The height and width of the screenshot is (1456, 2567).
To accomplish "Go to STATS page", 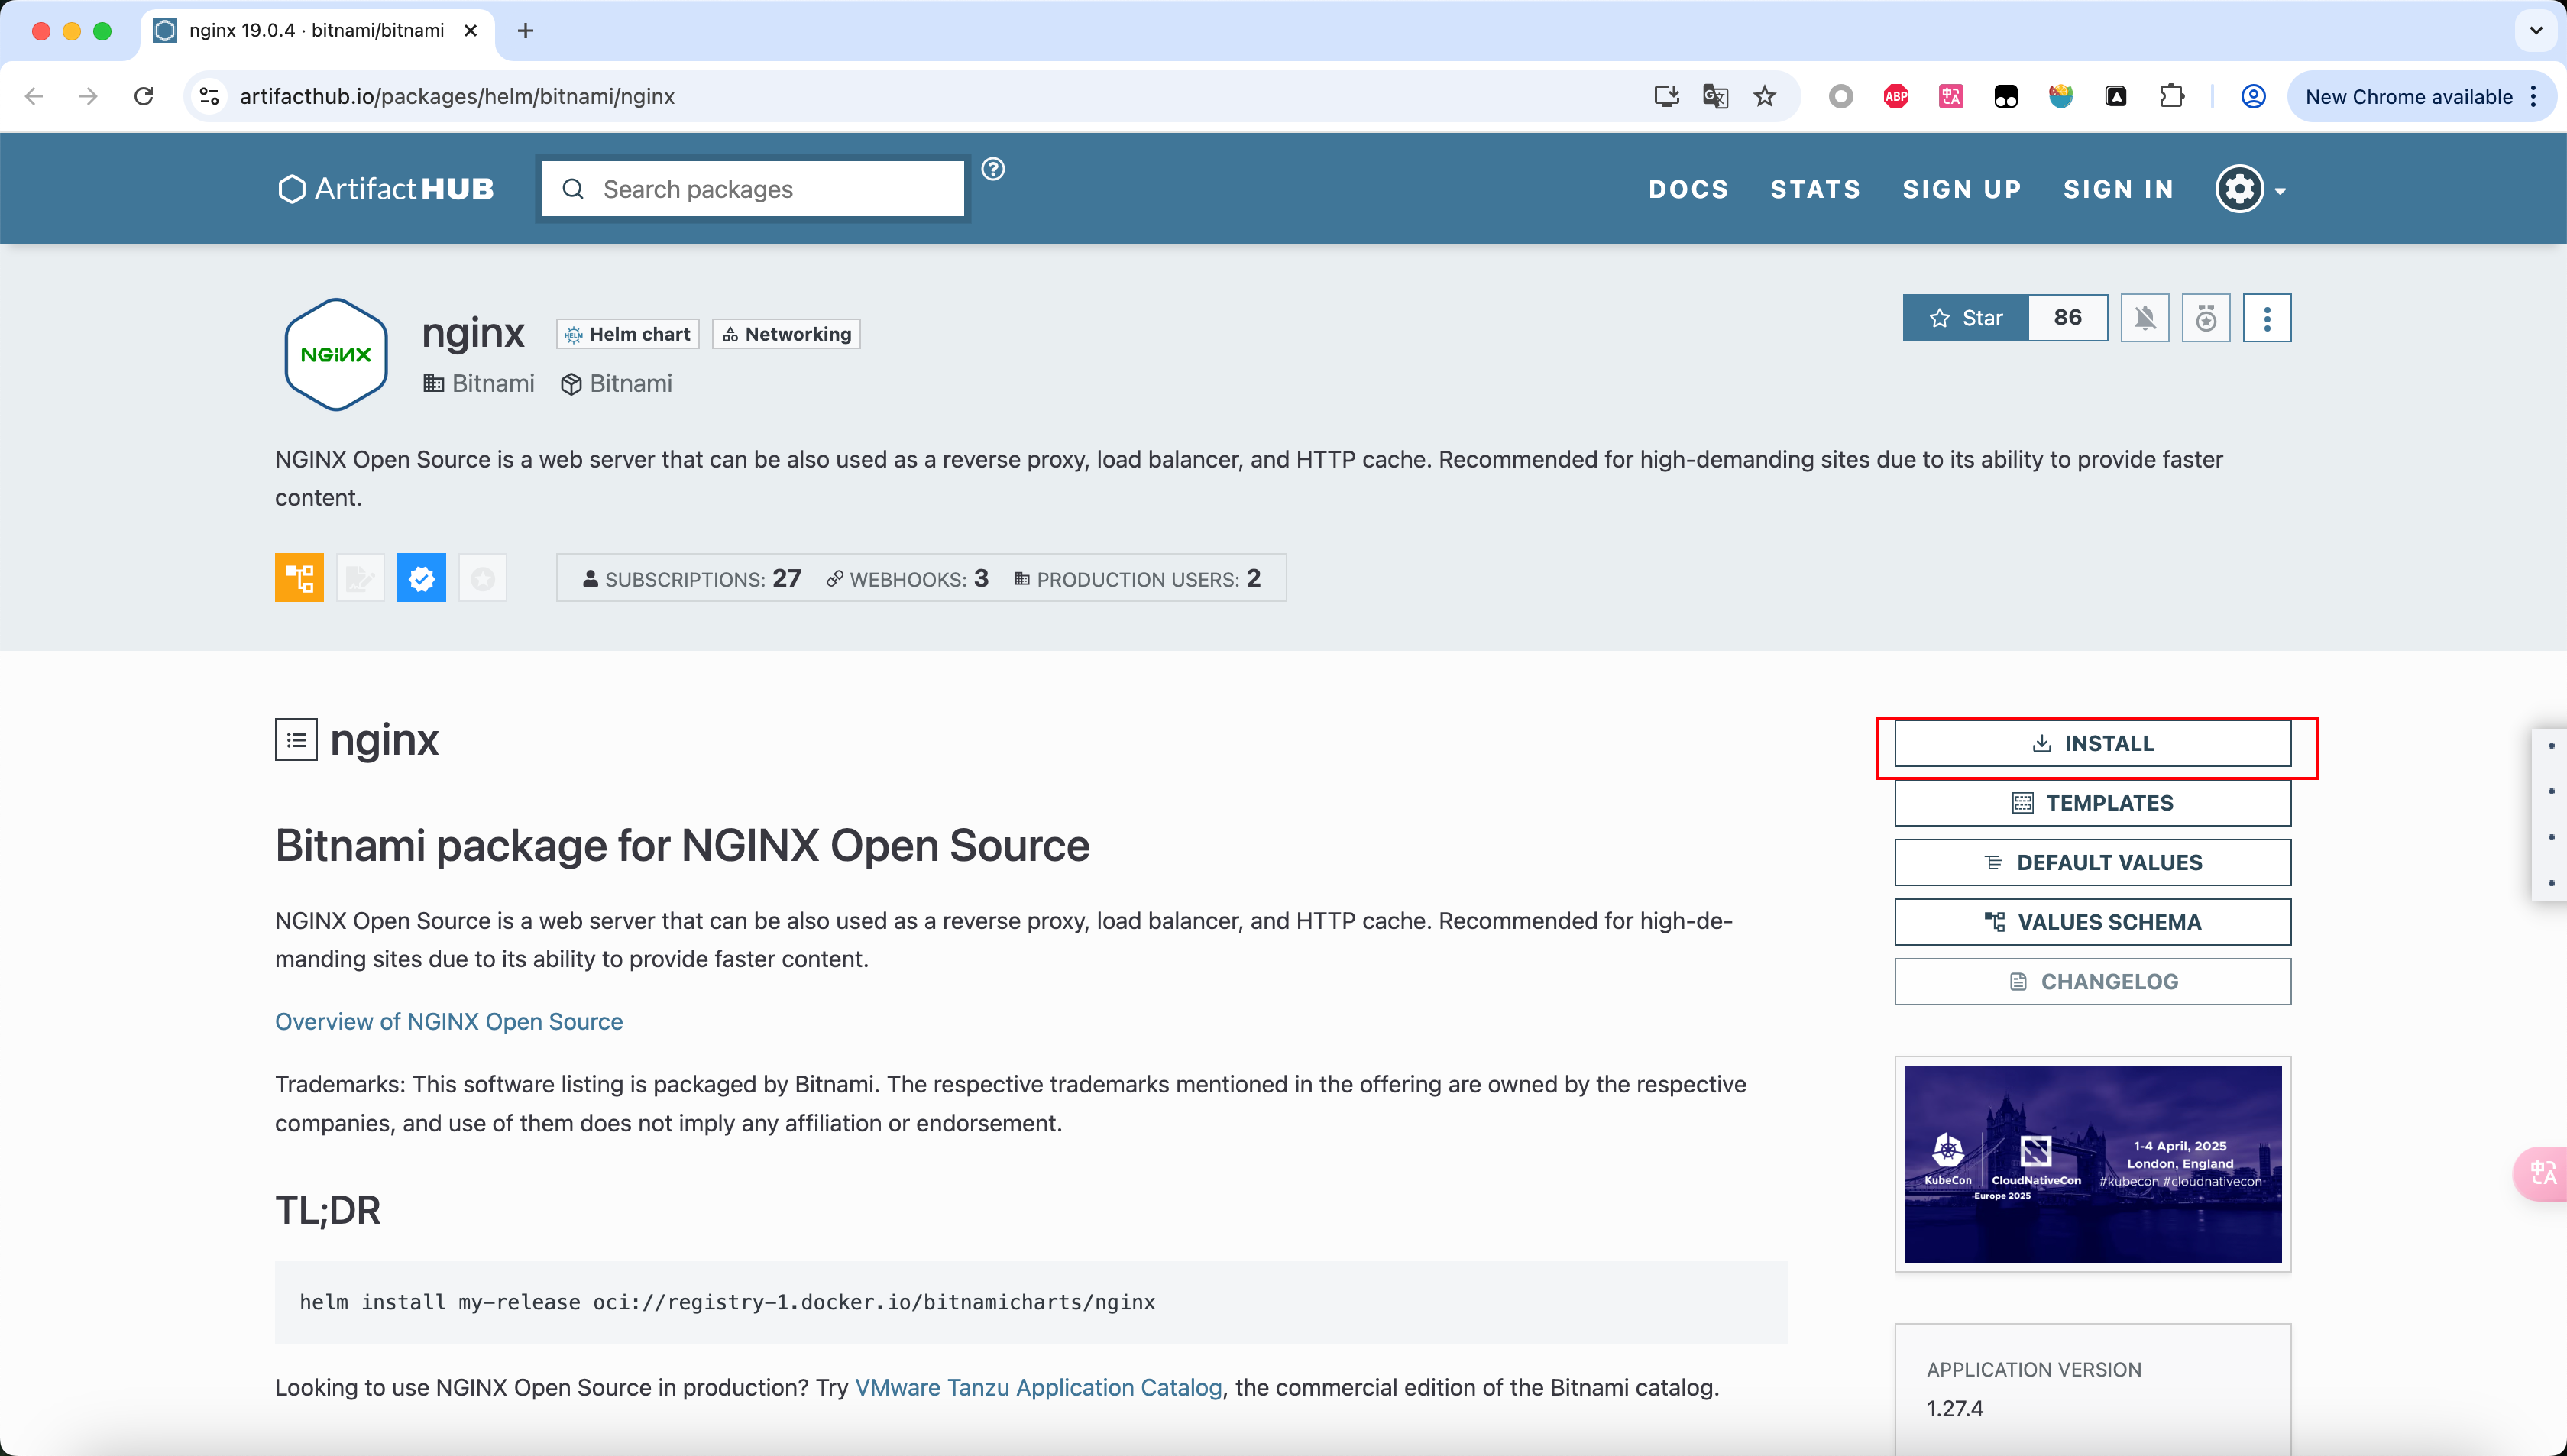I will click(x=1815, y=189).
